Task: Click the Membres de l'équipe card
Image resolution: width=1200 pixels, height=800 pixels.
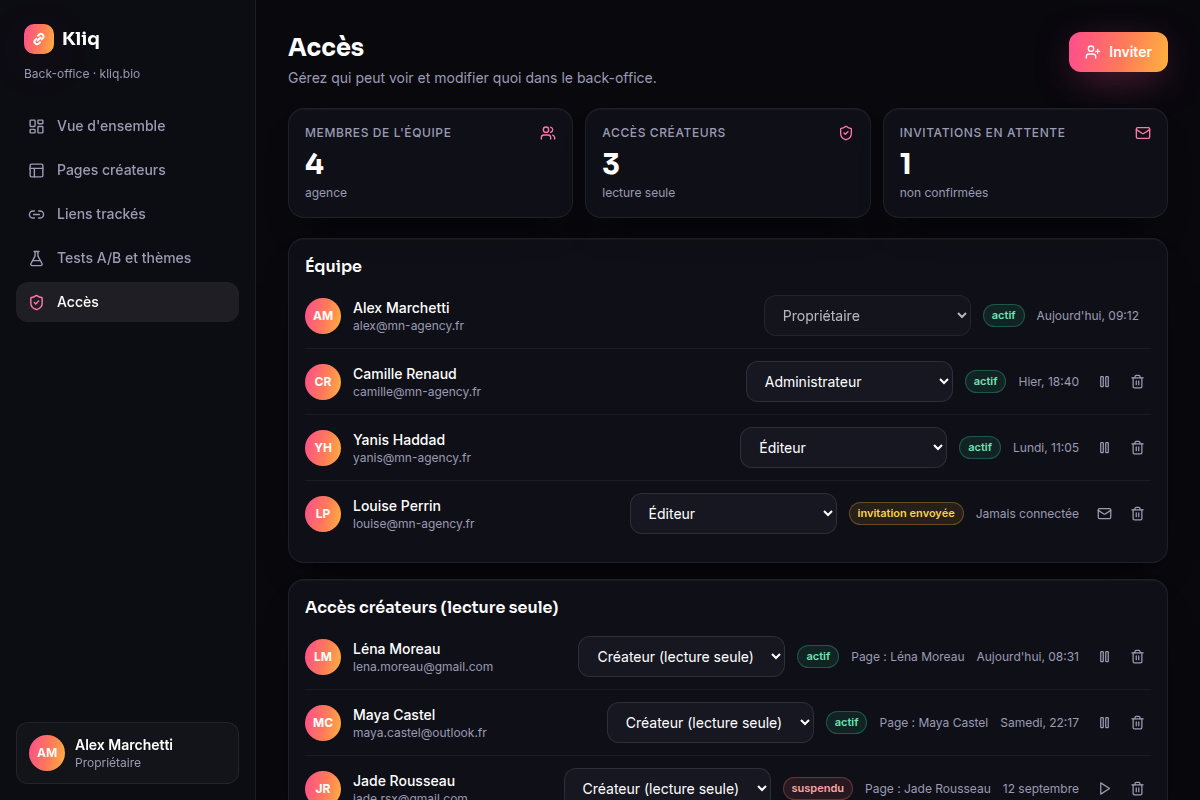Action: 430,163
